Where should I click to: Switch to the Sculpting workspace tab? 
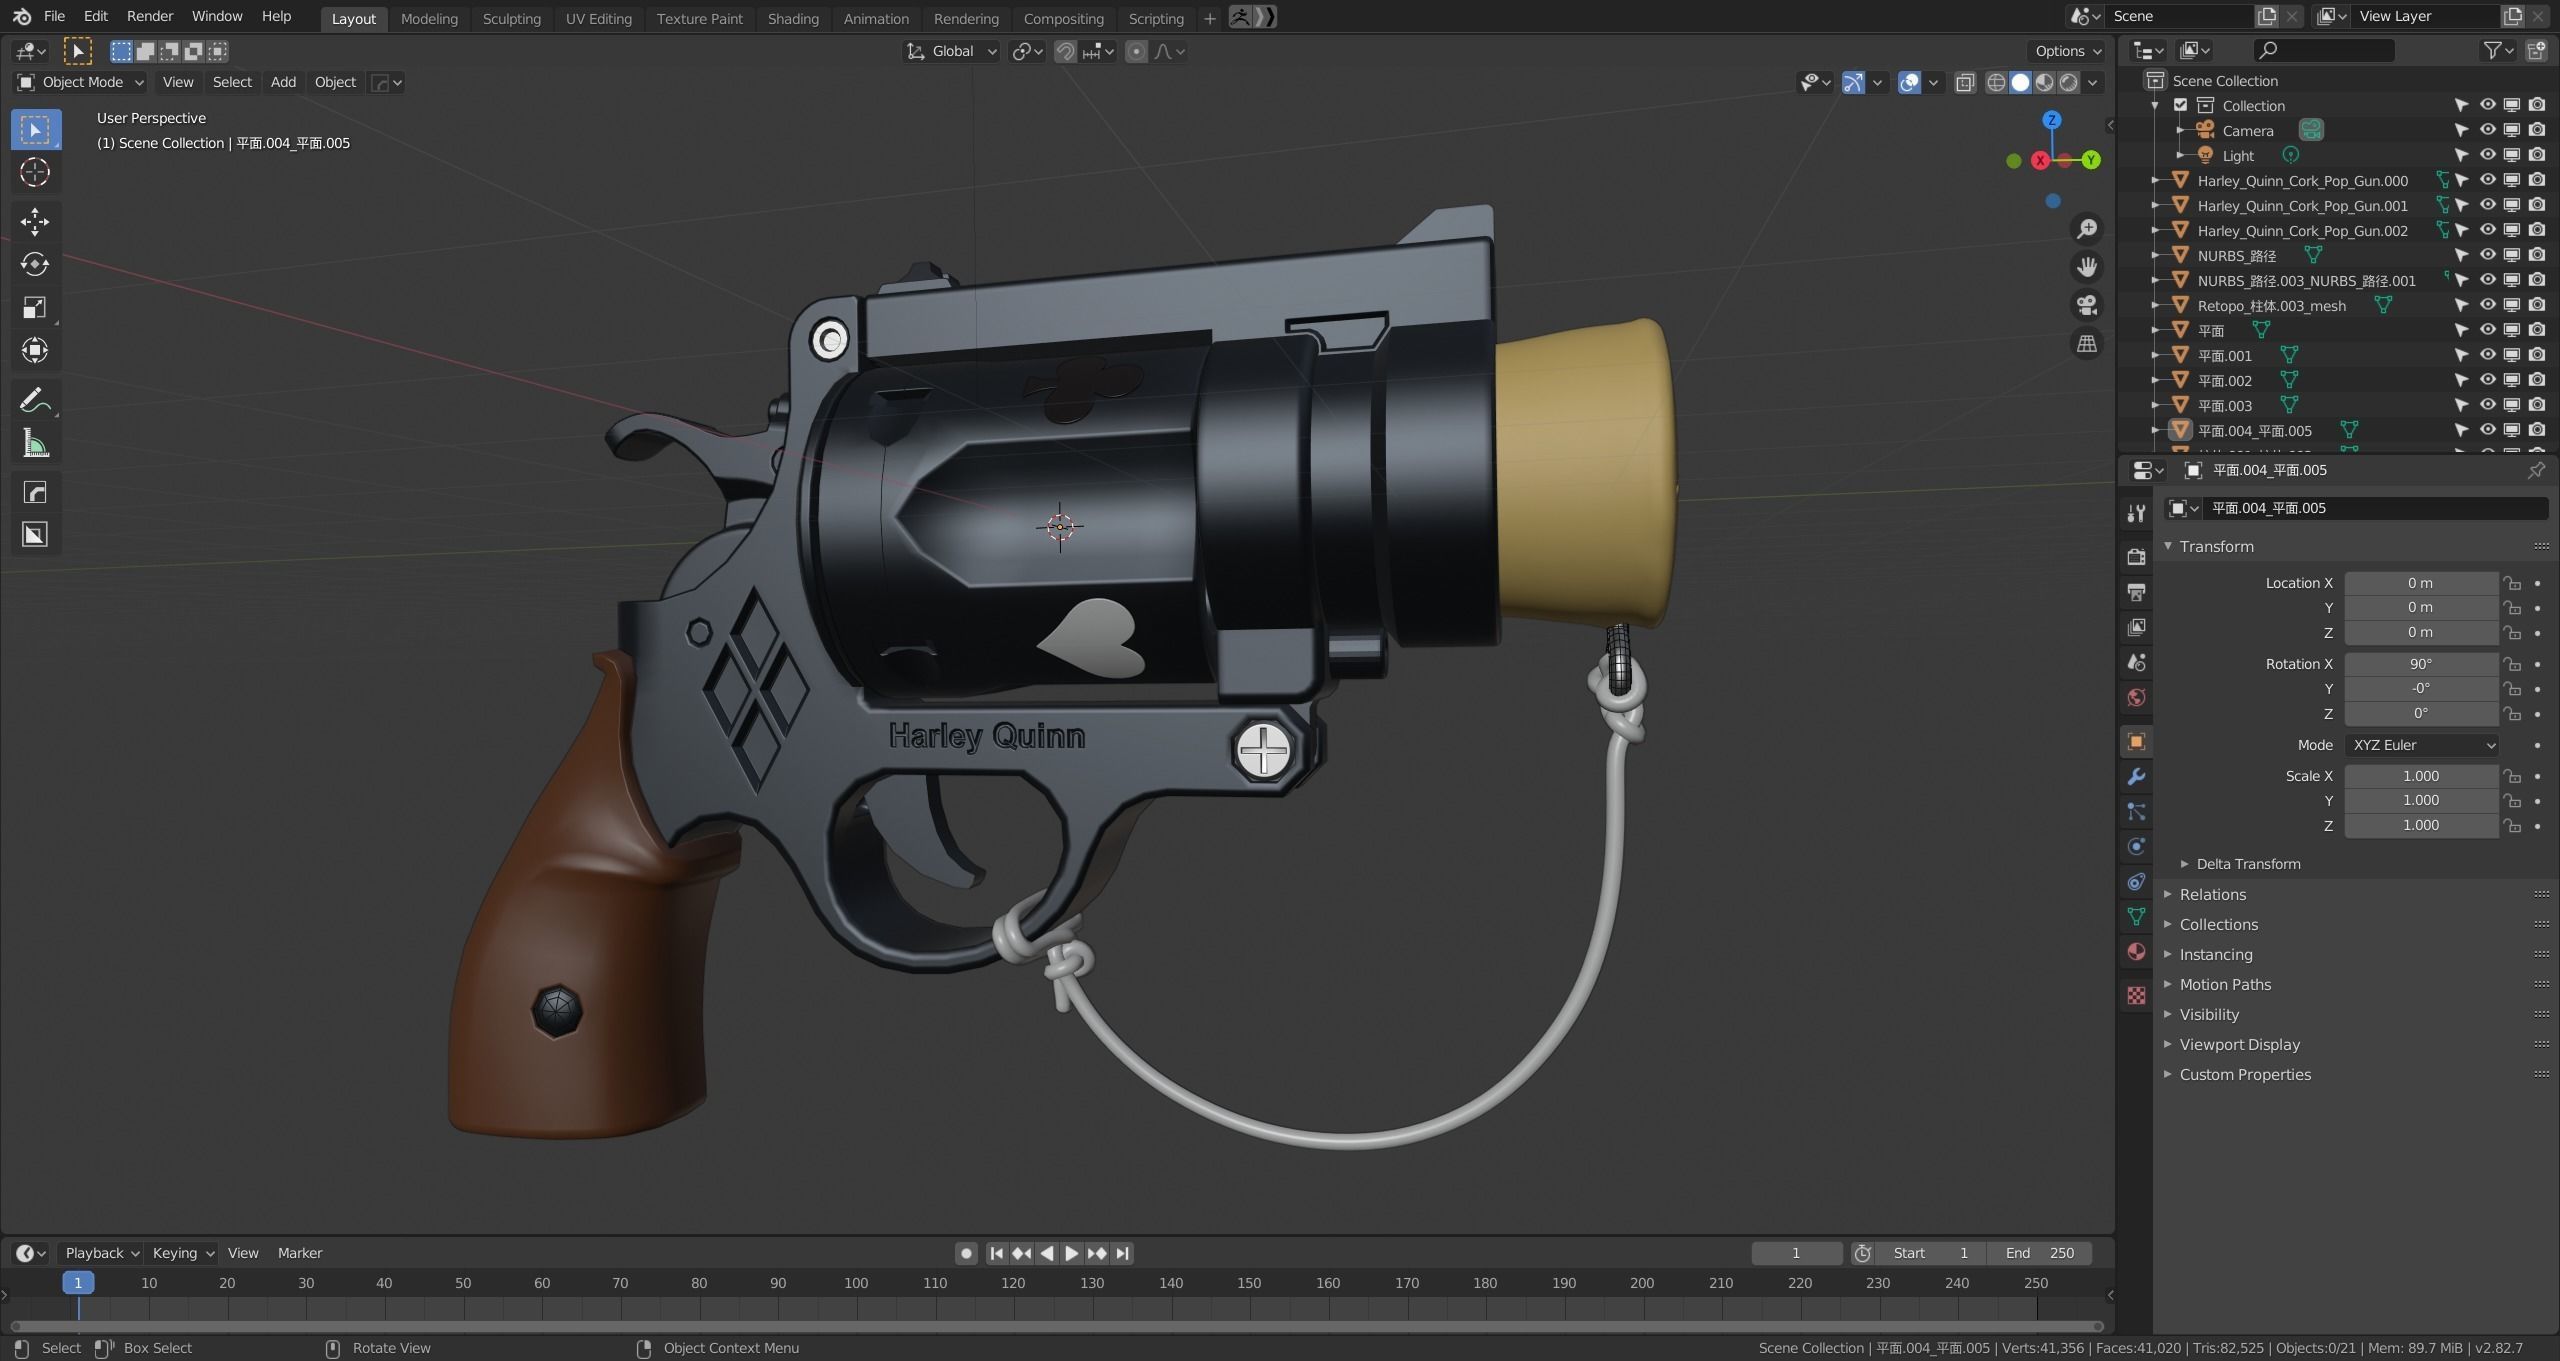[511, 18]
